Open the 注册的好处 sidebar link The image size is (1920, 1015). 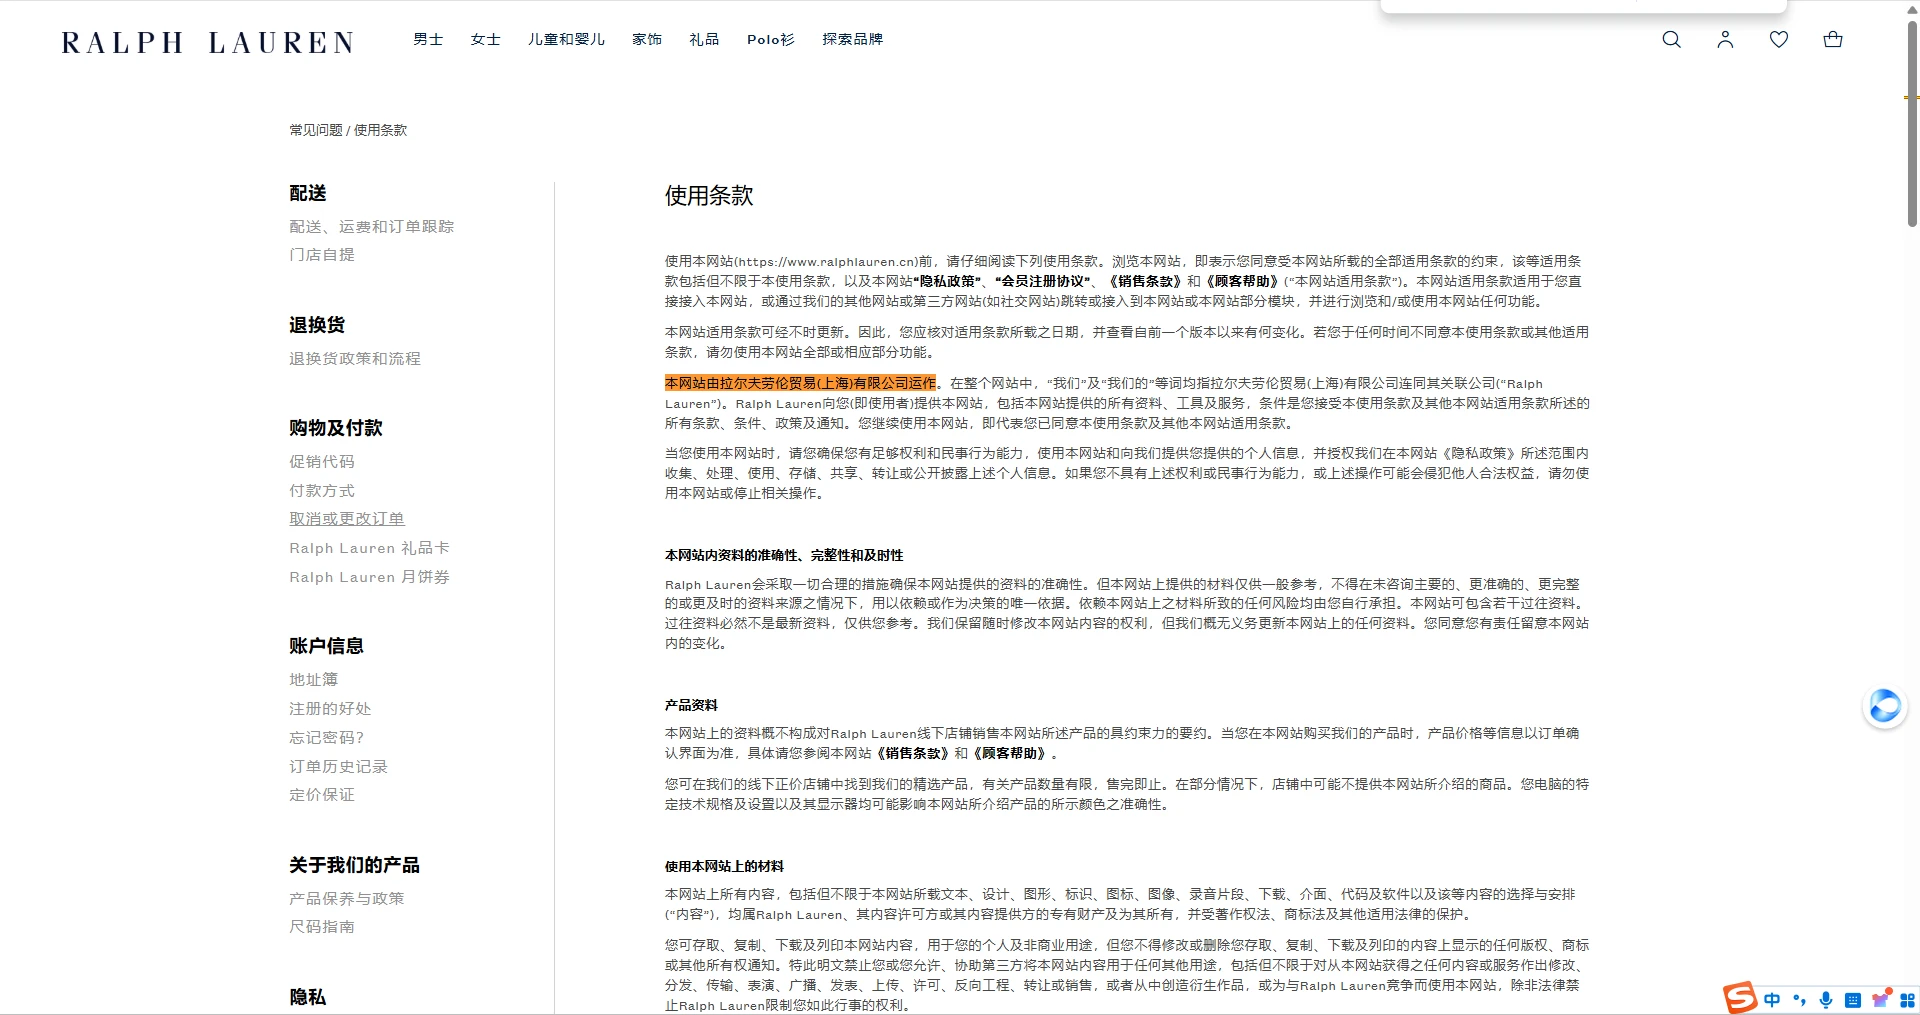pyautogui.click(x=330, y=709)
